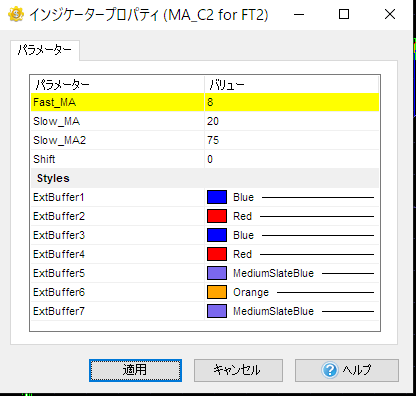This screenshot has width=416, height=396.
Task: Select the ExtBuffer1 row label
Action: point(59,197)
